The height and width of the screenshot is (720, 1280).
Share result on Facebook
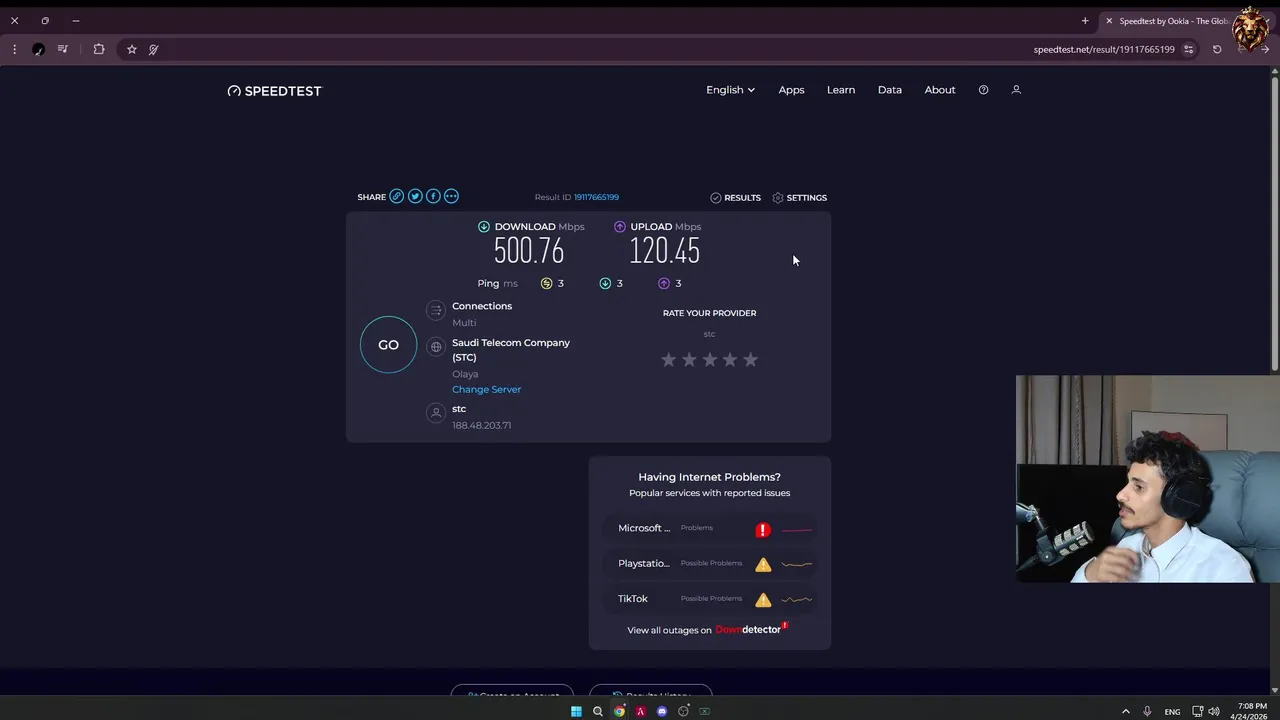433,197
